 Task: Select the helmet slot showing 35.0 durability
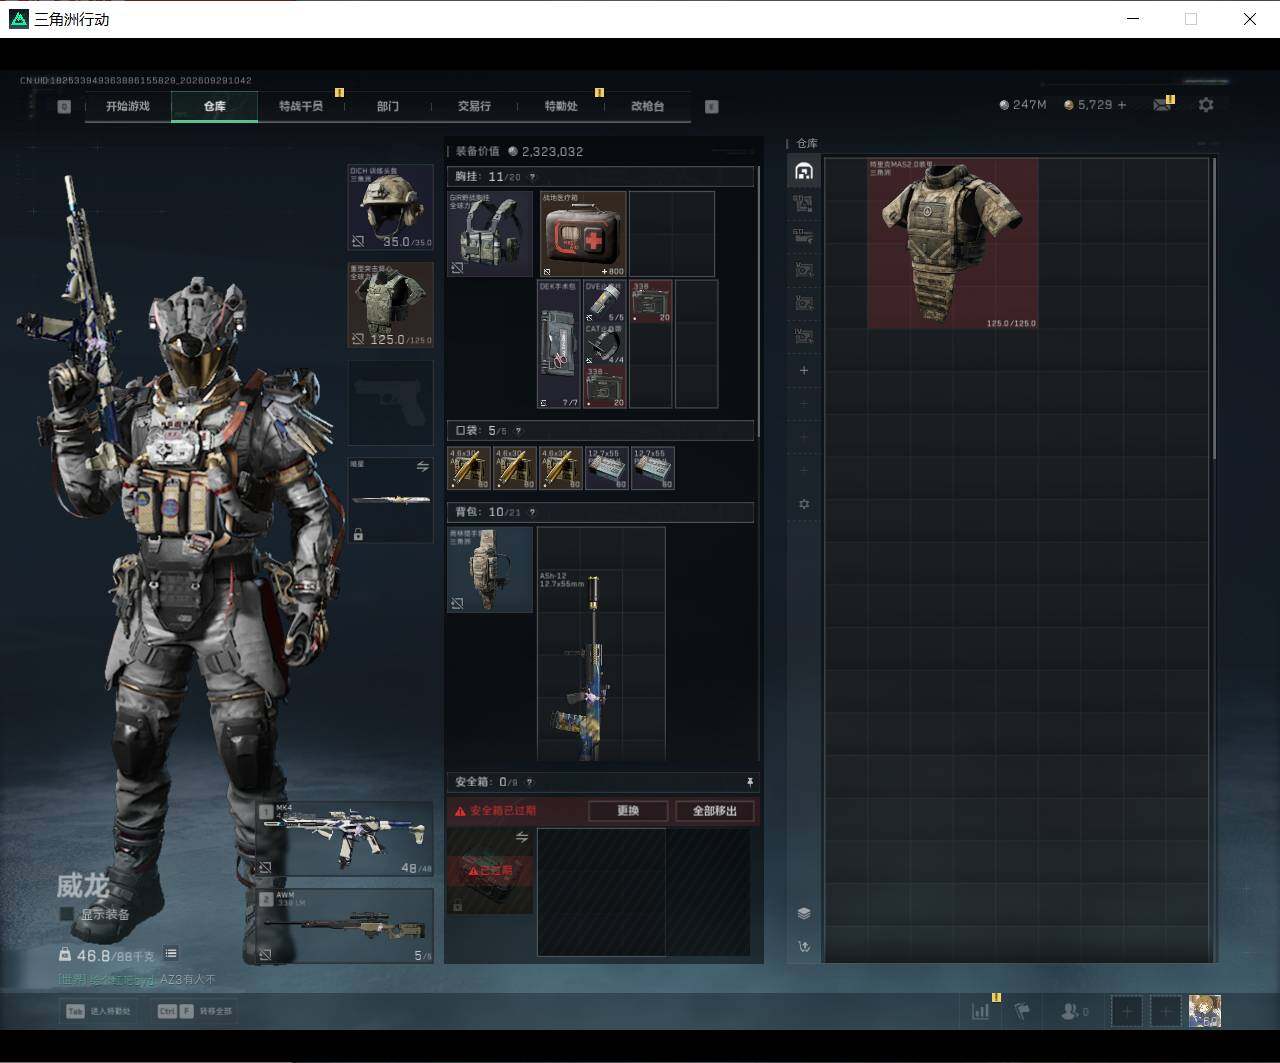[x=390, y=207]
